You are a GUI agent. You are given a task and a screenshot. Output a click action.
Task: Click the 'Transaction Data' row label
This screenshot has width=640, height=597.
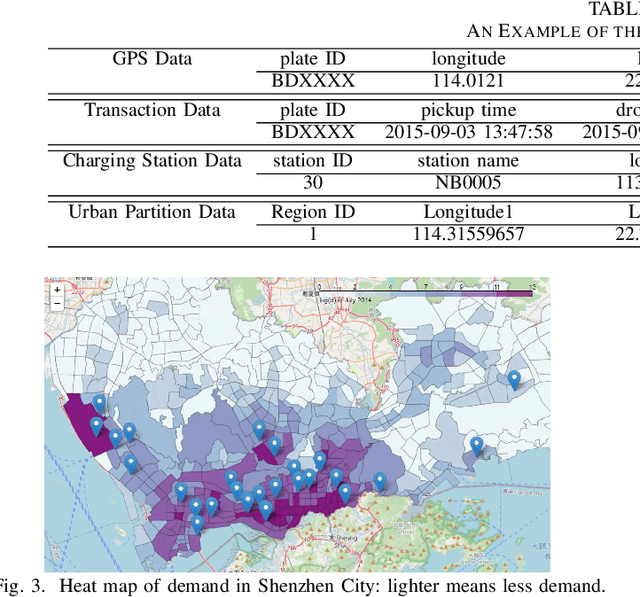[152, 110]
